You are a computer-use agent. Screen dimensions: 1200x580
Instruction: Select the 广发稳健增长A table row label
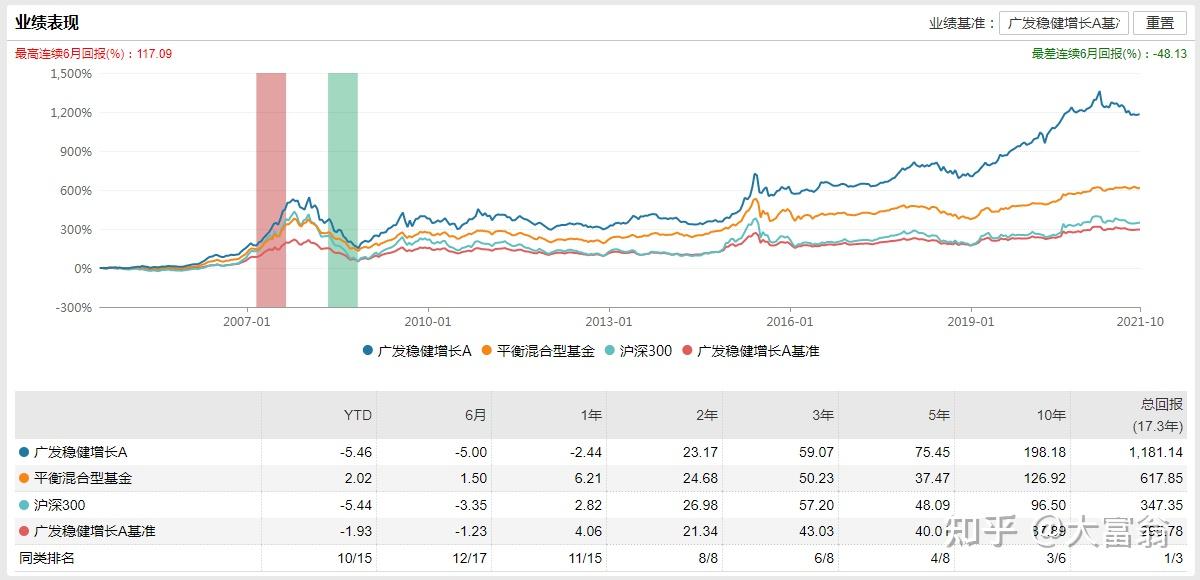coord(80,452)
